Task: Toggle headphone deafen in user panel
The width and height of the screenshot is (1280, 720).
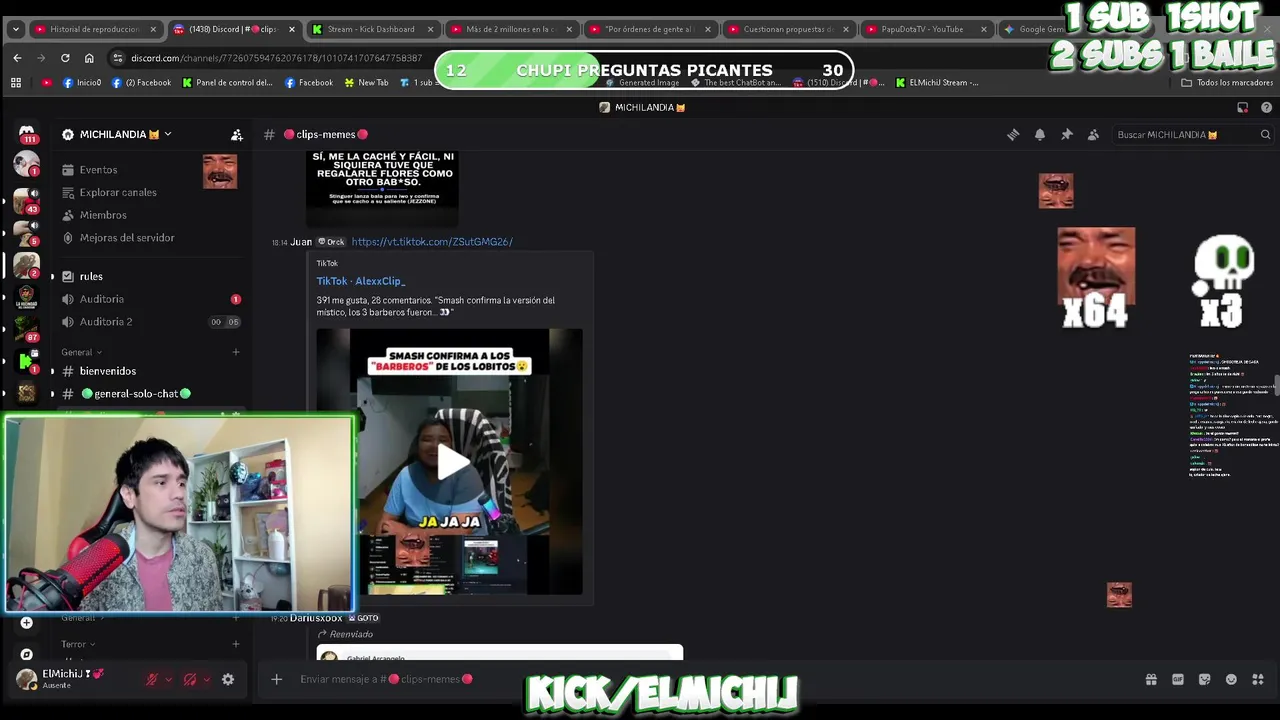Action: point(190,679)
